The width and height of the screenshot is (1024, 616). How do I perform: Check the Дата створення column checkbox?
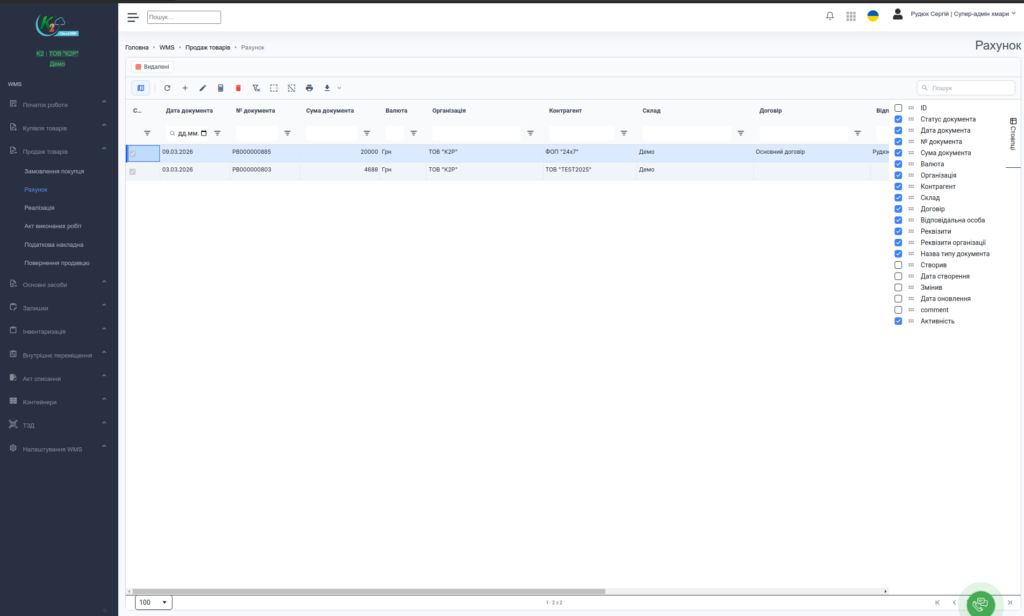898,276
